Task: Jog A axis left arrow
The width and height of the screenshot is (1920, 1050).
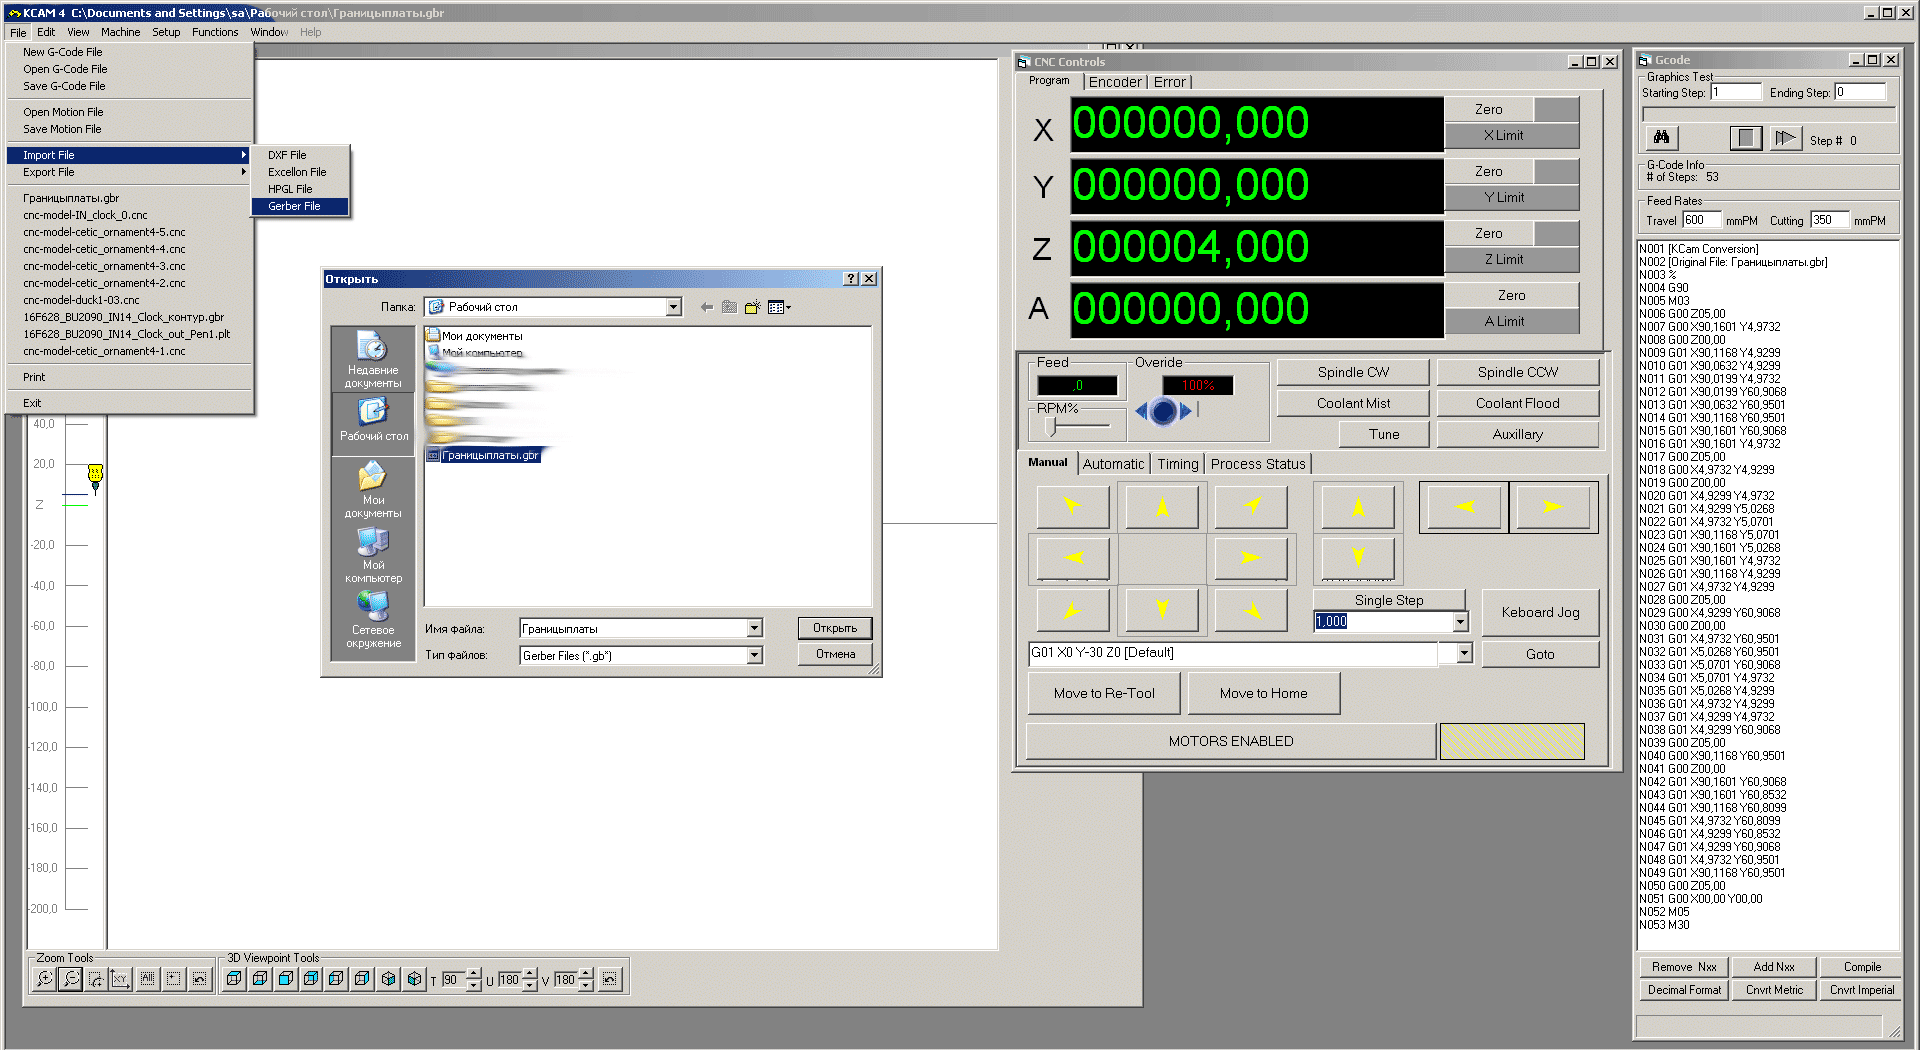Action: (1464, 506)
